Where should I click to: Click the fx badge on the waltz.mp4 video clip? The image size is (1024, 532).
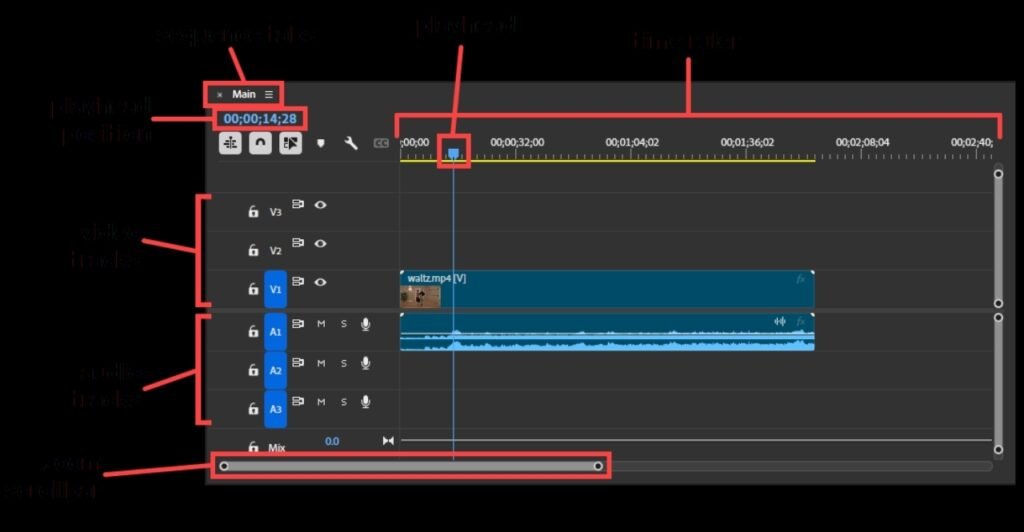pos(801,279)
